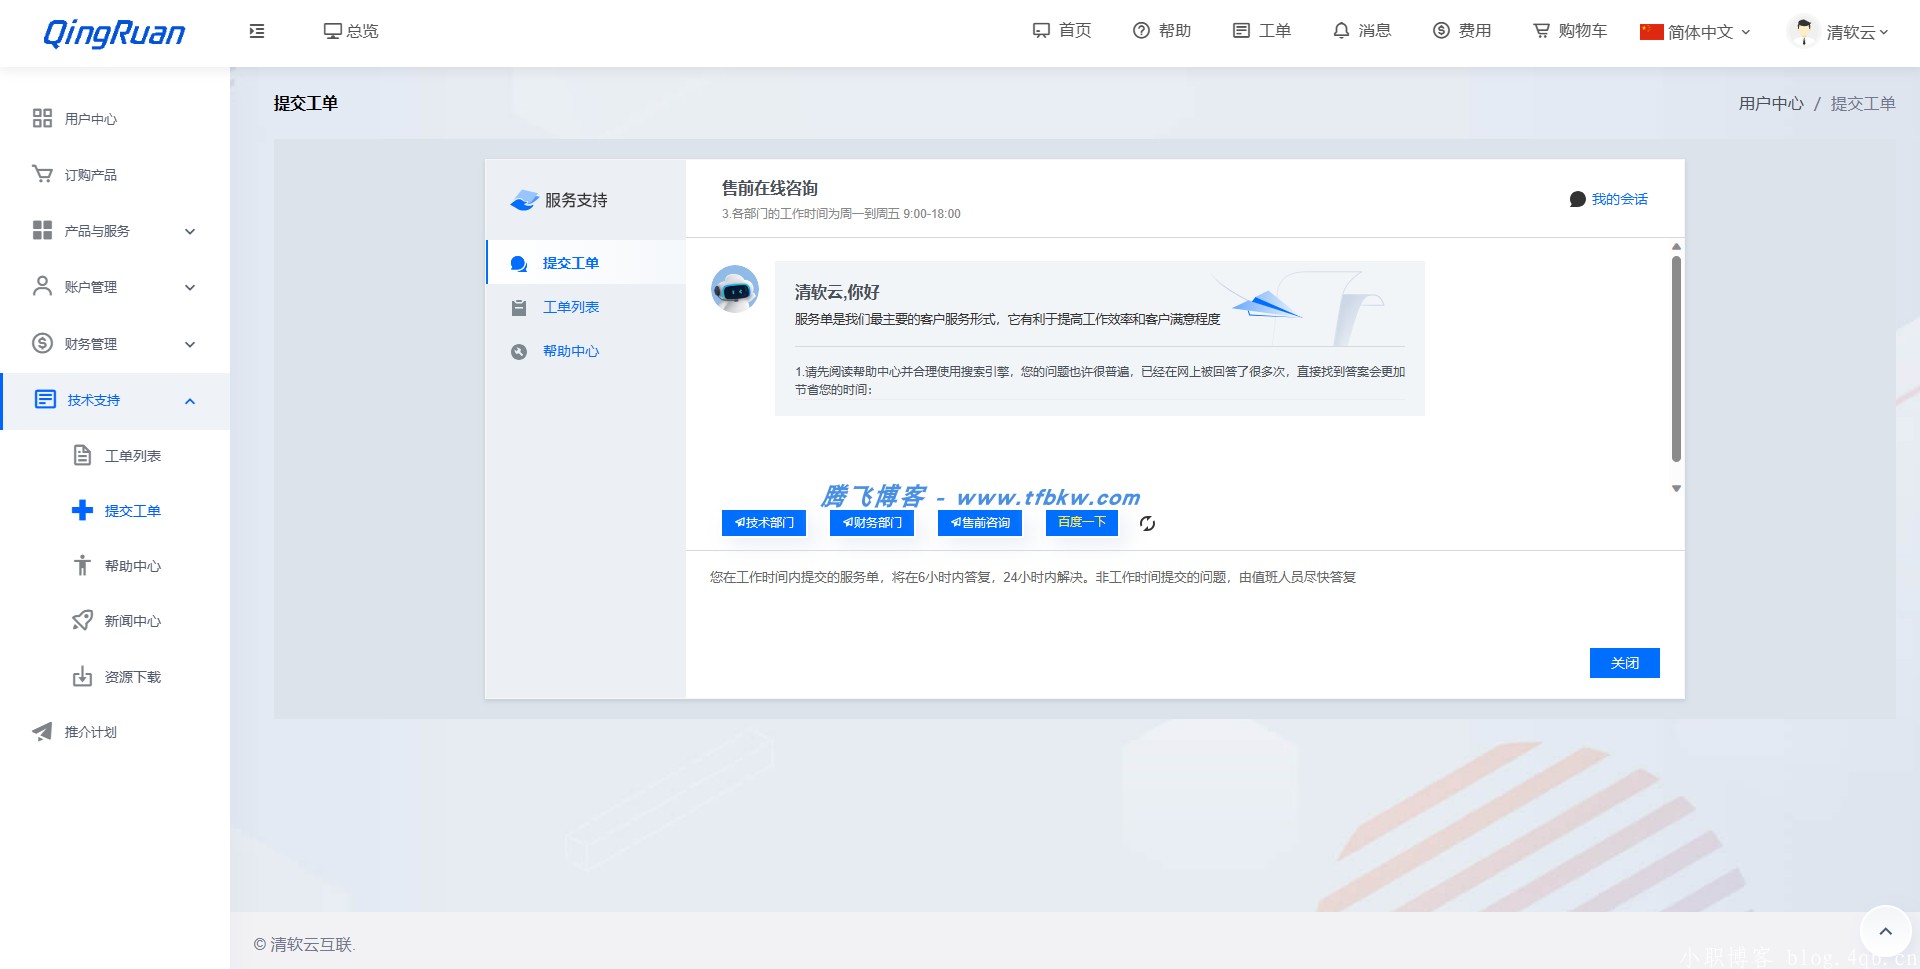Click the 首页 home icon
1920x969 pixels.
point(1040,31)
